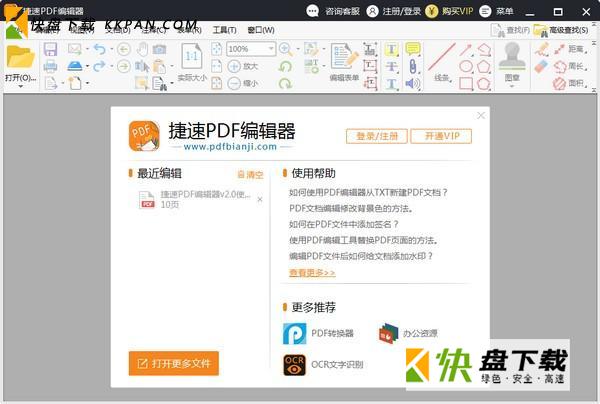Expand the 打开(O) dropdown arrow
The height and width of the screenshot is (404, 600).
(20, 86)
